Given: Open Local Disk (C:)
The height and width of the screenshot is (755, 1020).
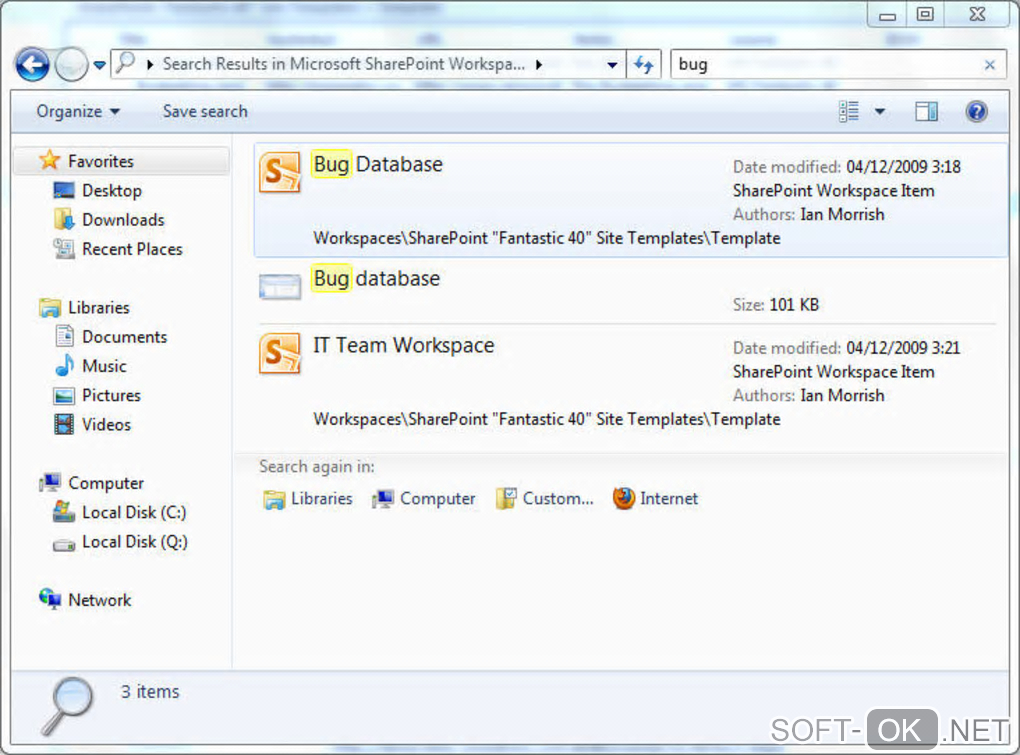Looking at the screenshot, I should (x=134, y=512).
